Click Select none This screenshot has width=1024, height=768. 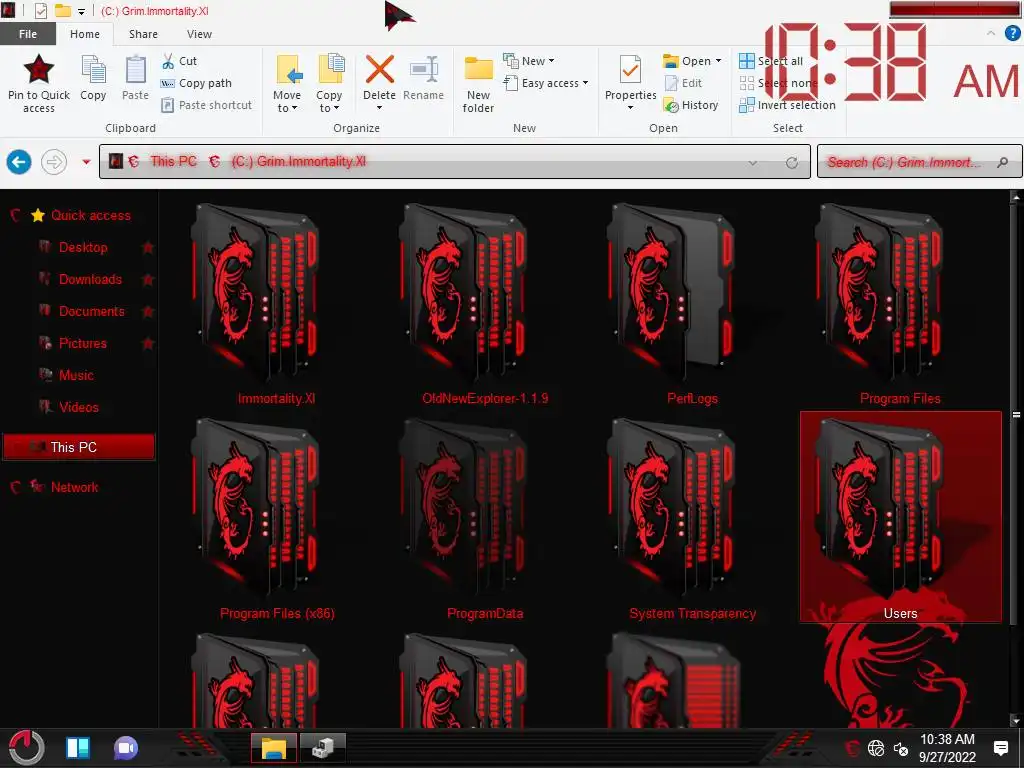pos(778,83)
